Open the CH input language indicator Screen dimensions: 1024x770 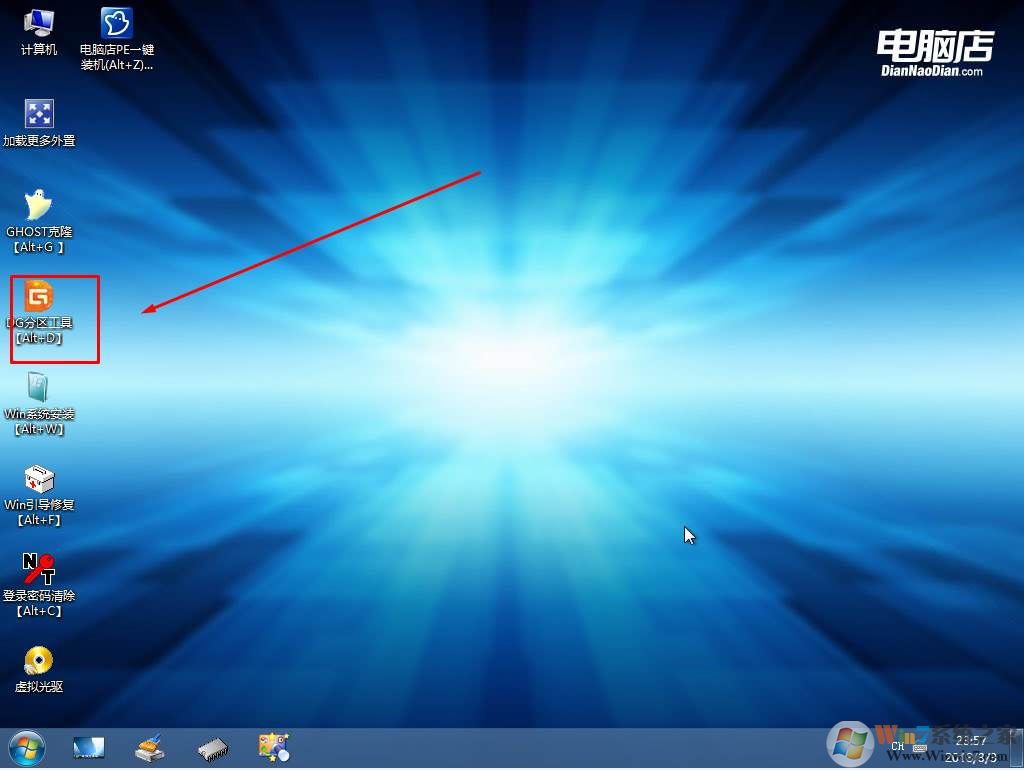click(x=898, y=747)
